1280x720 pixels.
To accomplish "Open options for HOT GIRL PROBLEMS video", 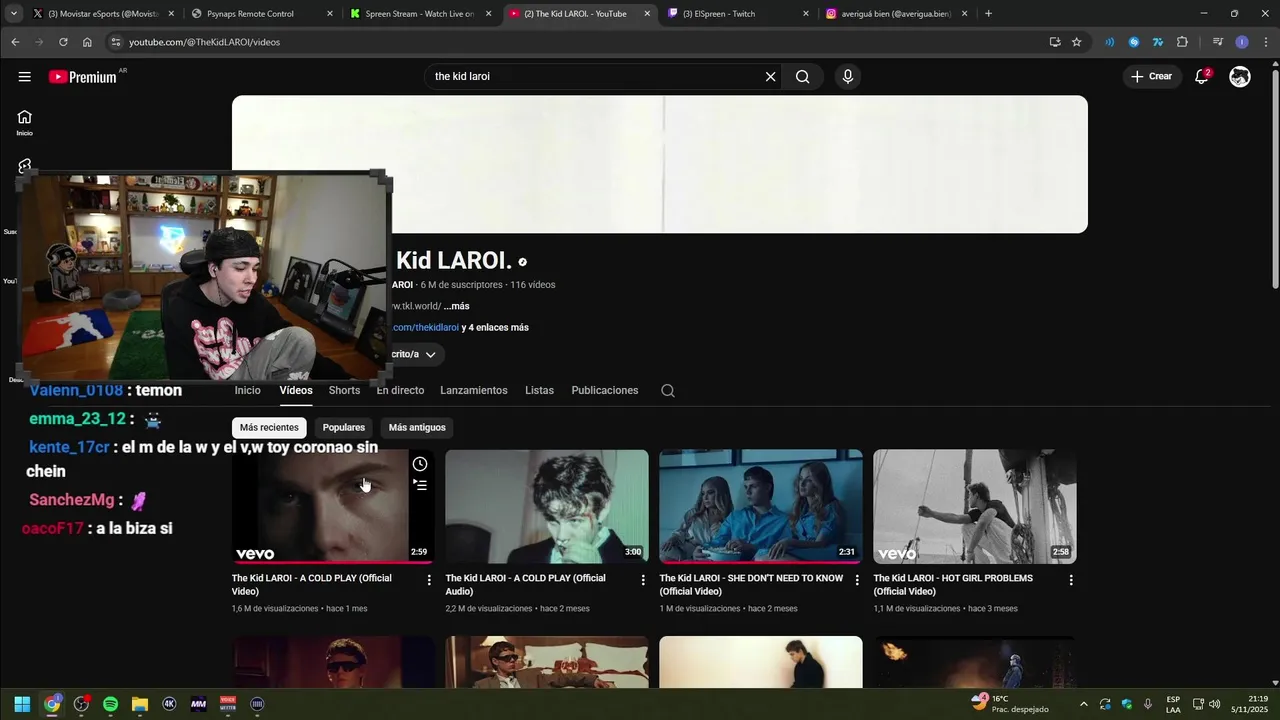I will pyautogui.click(x=1071, y=580).
